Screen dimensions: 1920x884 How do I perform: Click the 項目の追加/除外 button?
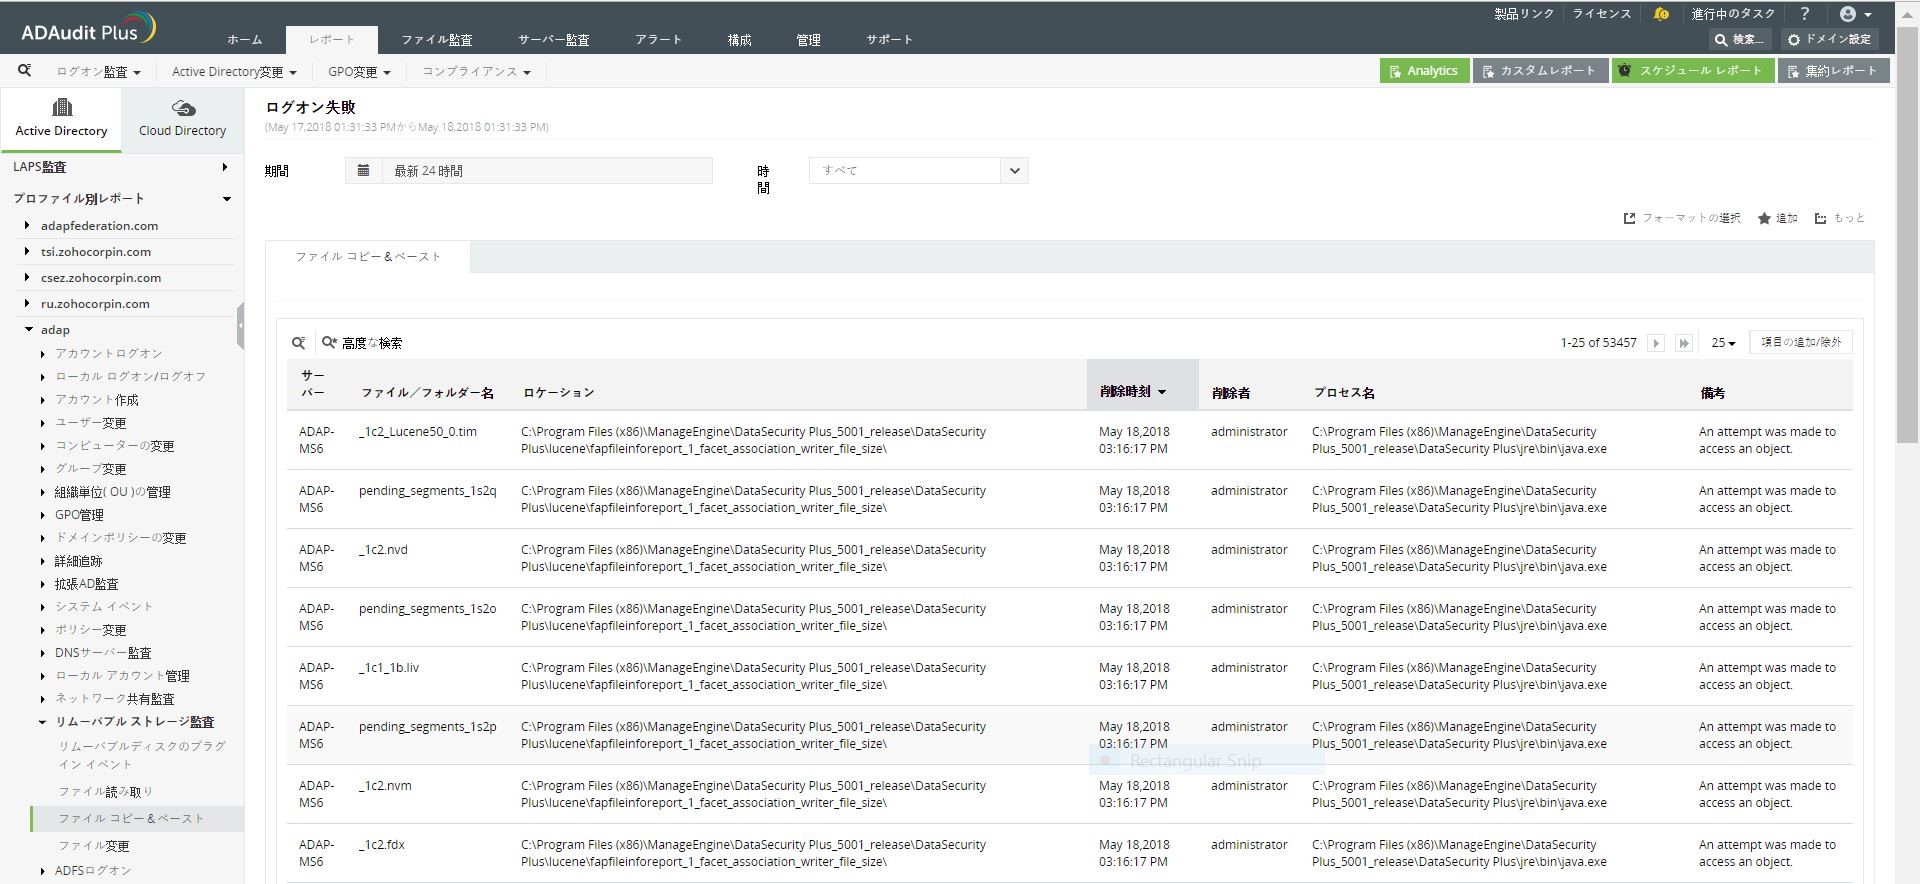click(1800, 342)
